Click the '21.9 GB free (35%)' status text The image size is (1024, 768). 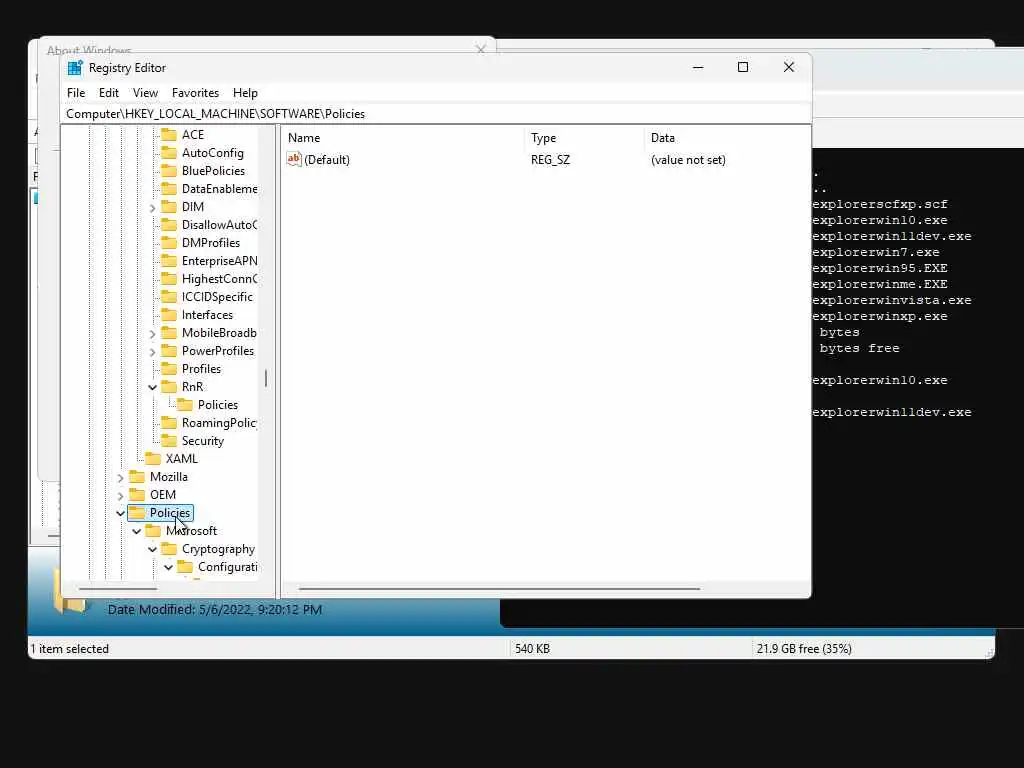(x=804, y=649)
